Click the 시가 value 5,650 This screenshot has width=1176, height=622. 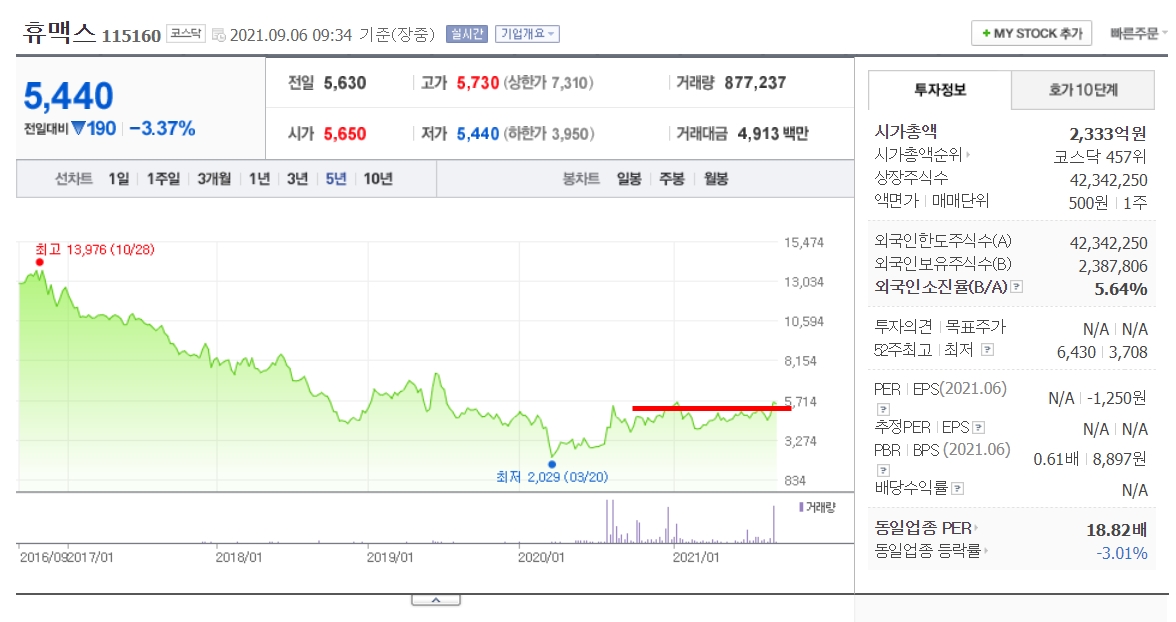345,134
